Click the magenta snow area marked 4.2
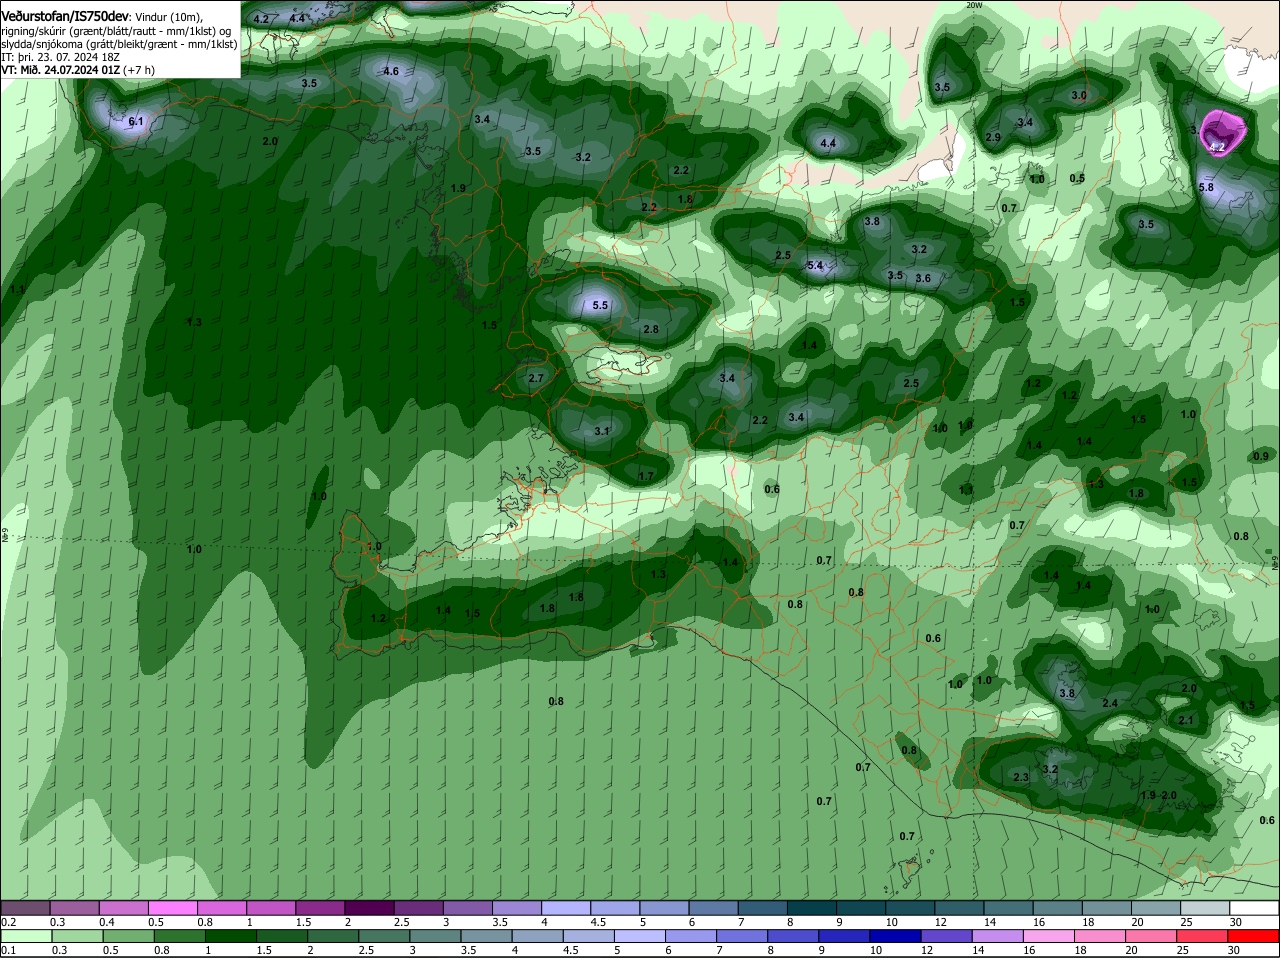 click(1222, 133)
